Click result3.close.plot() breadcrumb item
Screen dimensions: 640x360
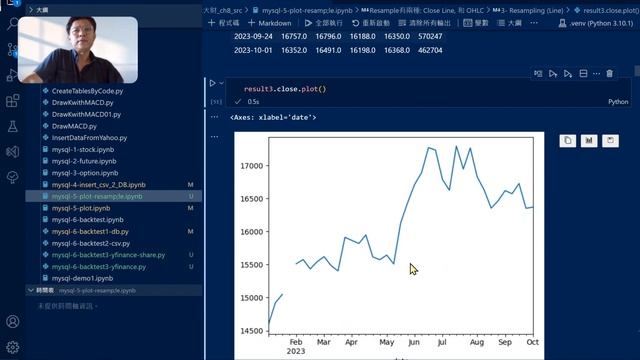pos(607,10)
